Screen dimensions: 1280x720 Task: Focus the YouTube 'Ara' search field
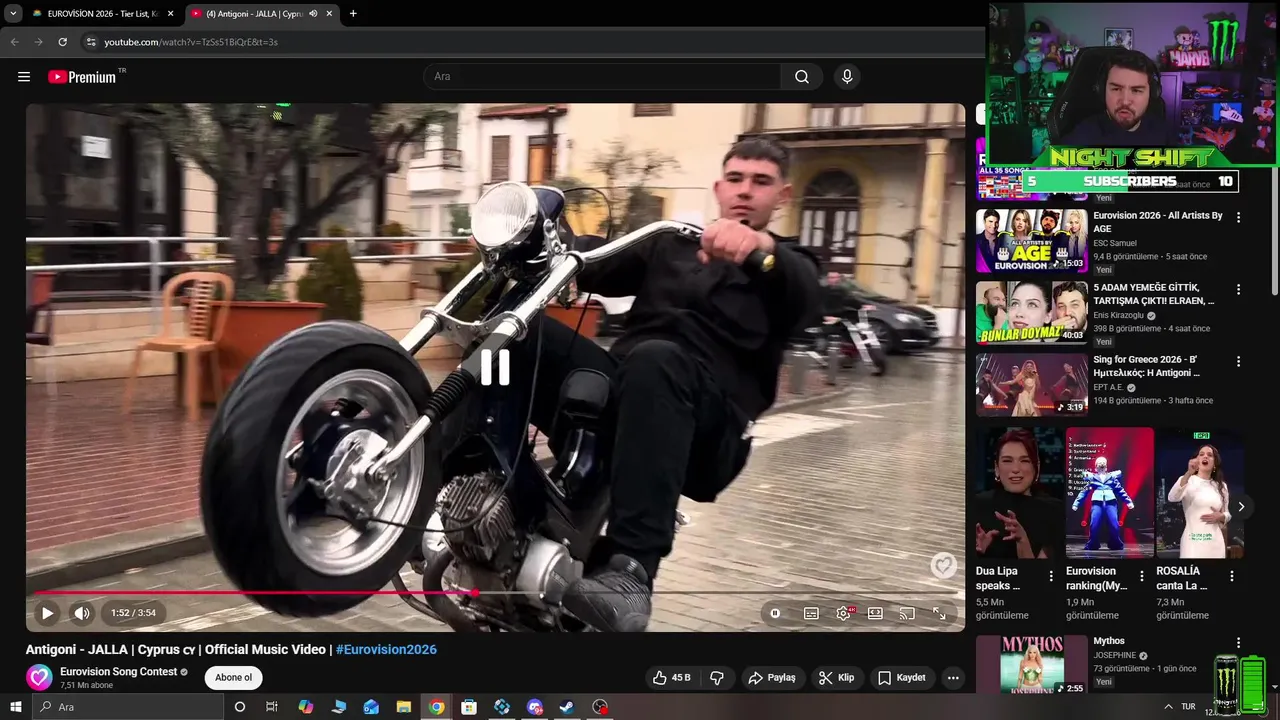pos(602,77)
